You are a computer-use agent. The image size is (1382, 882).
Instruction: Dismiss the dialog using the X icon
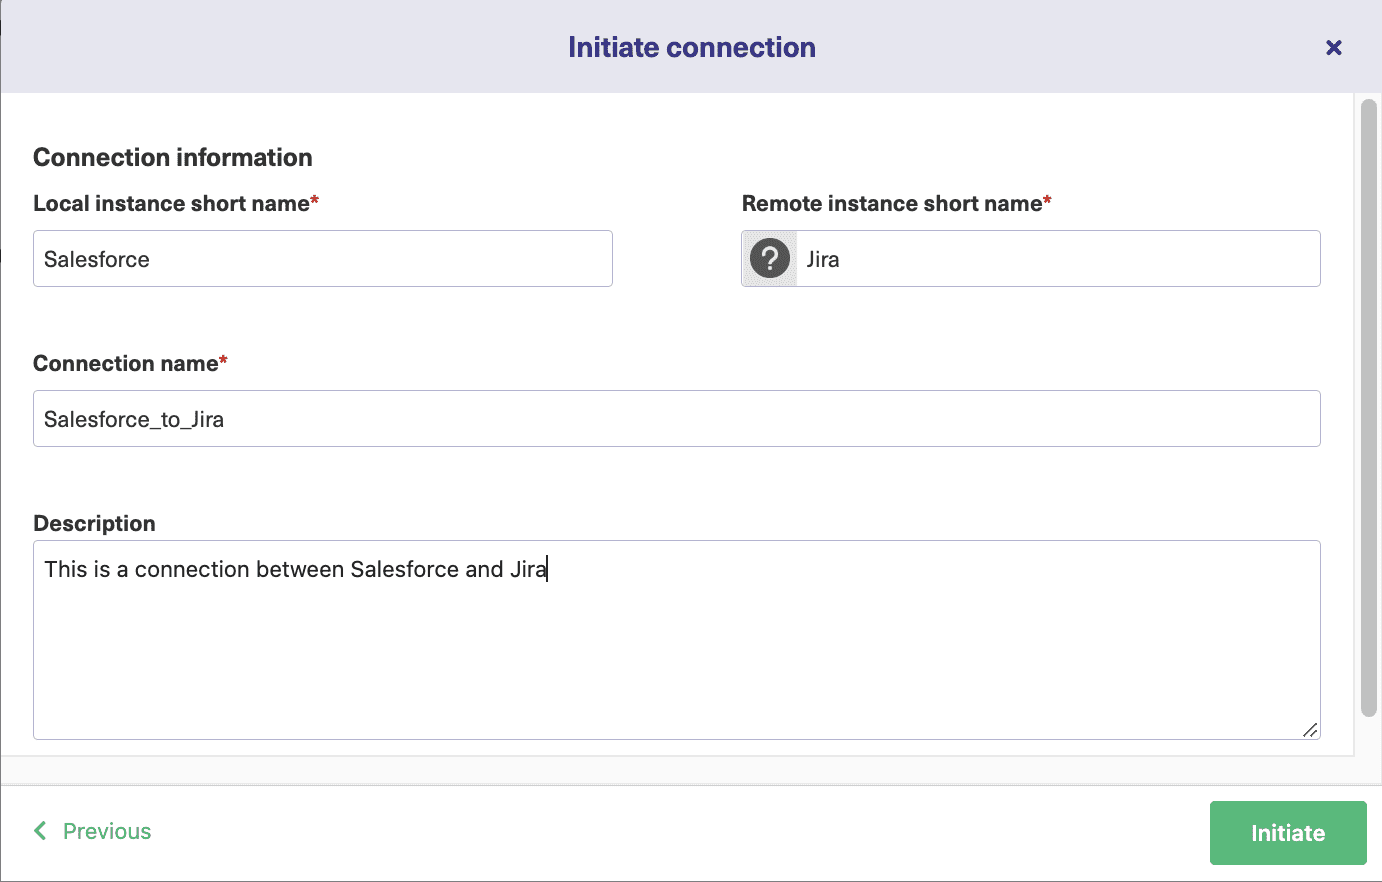(1334, 47)
